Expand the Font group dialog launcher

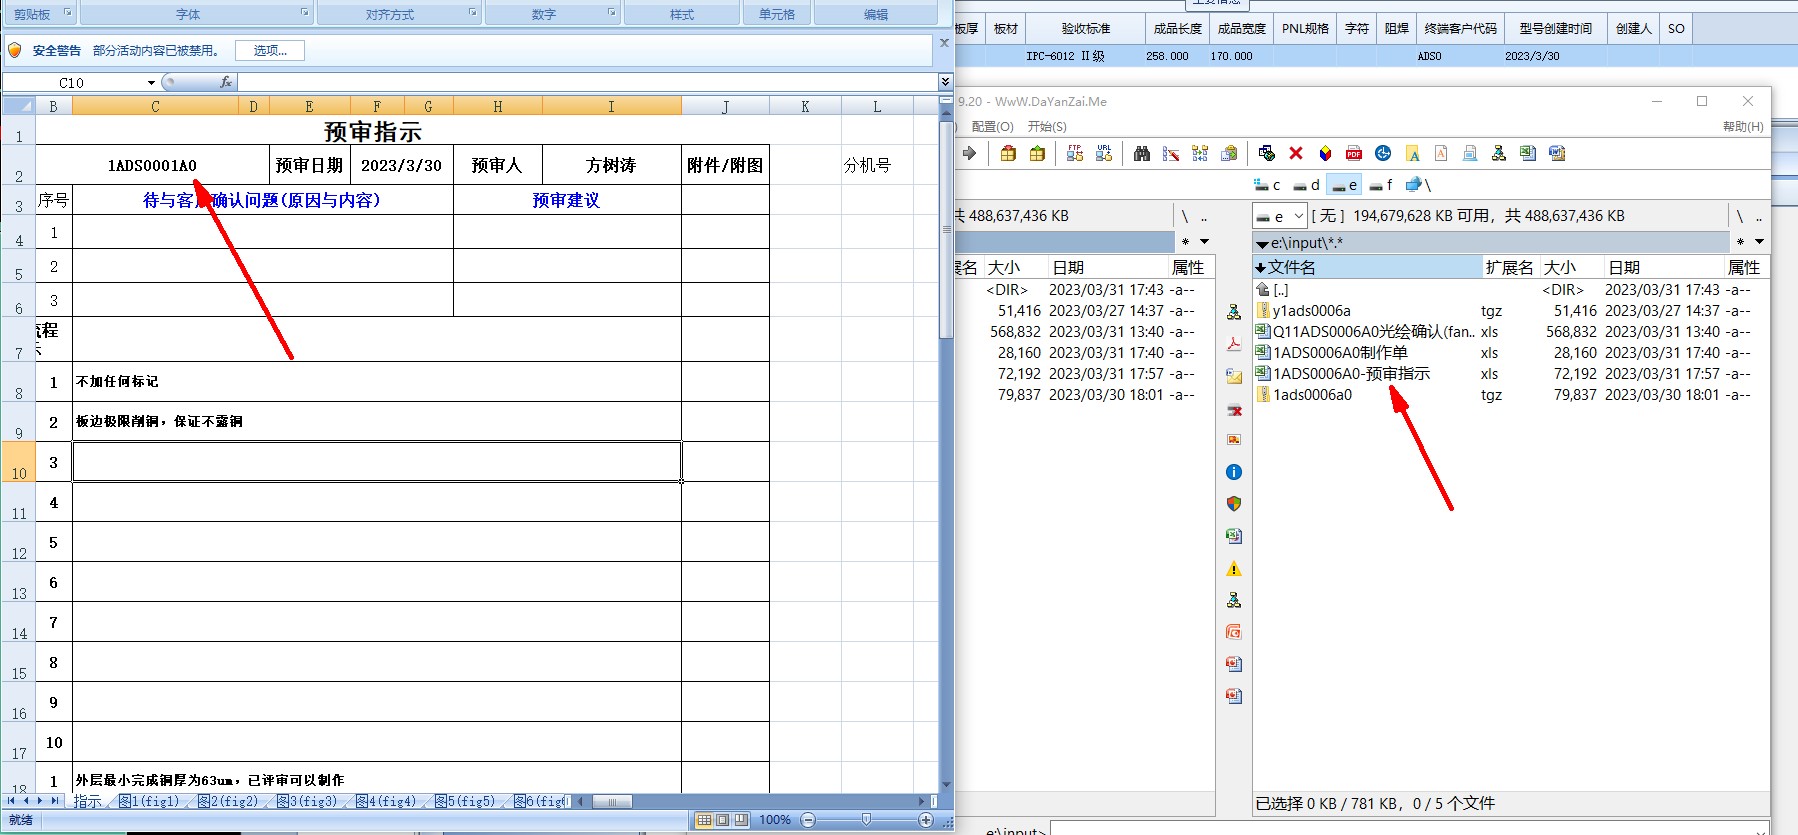pyautogui.click(x=304, y=12)
